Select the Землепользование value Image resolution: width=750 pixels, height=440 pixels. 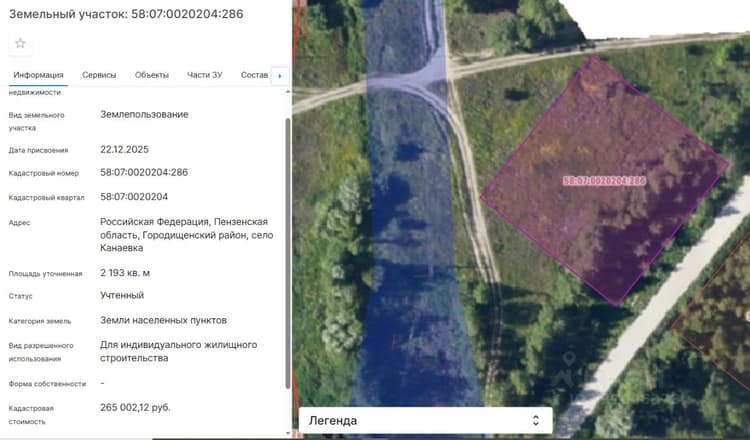point(144,114)
